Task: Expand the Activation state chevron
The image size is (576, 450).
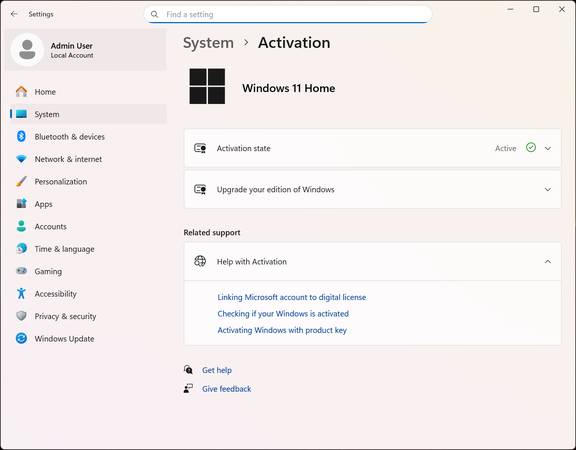Action: point(548,148)
